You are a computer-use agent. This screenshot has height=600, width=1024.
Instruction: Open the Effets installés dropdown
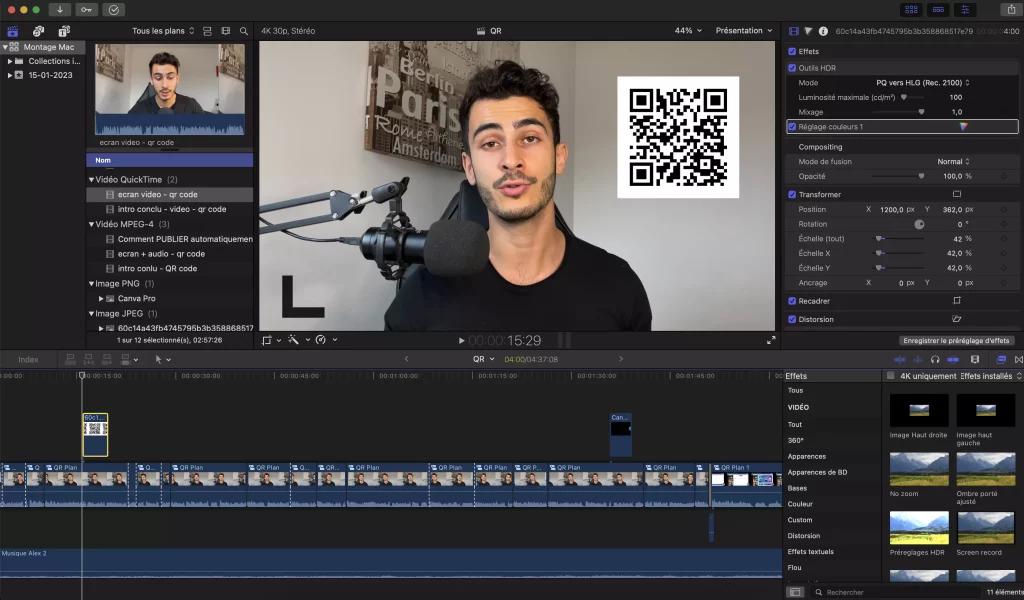coord(991,376)
